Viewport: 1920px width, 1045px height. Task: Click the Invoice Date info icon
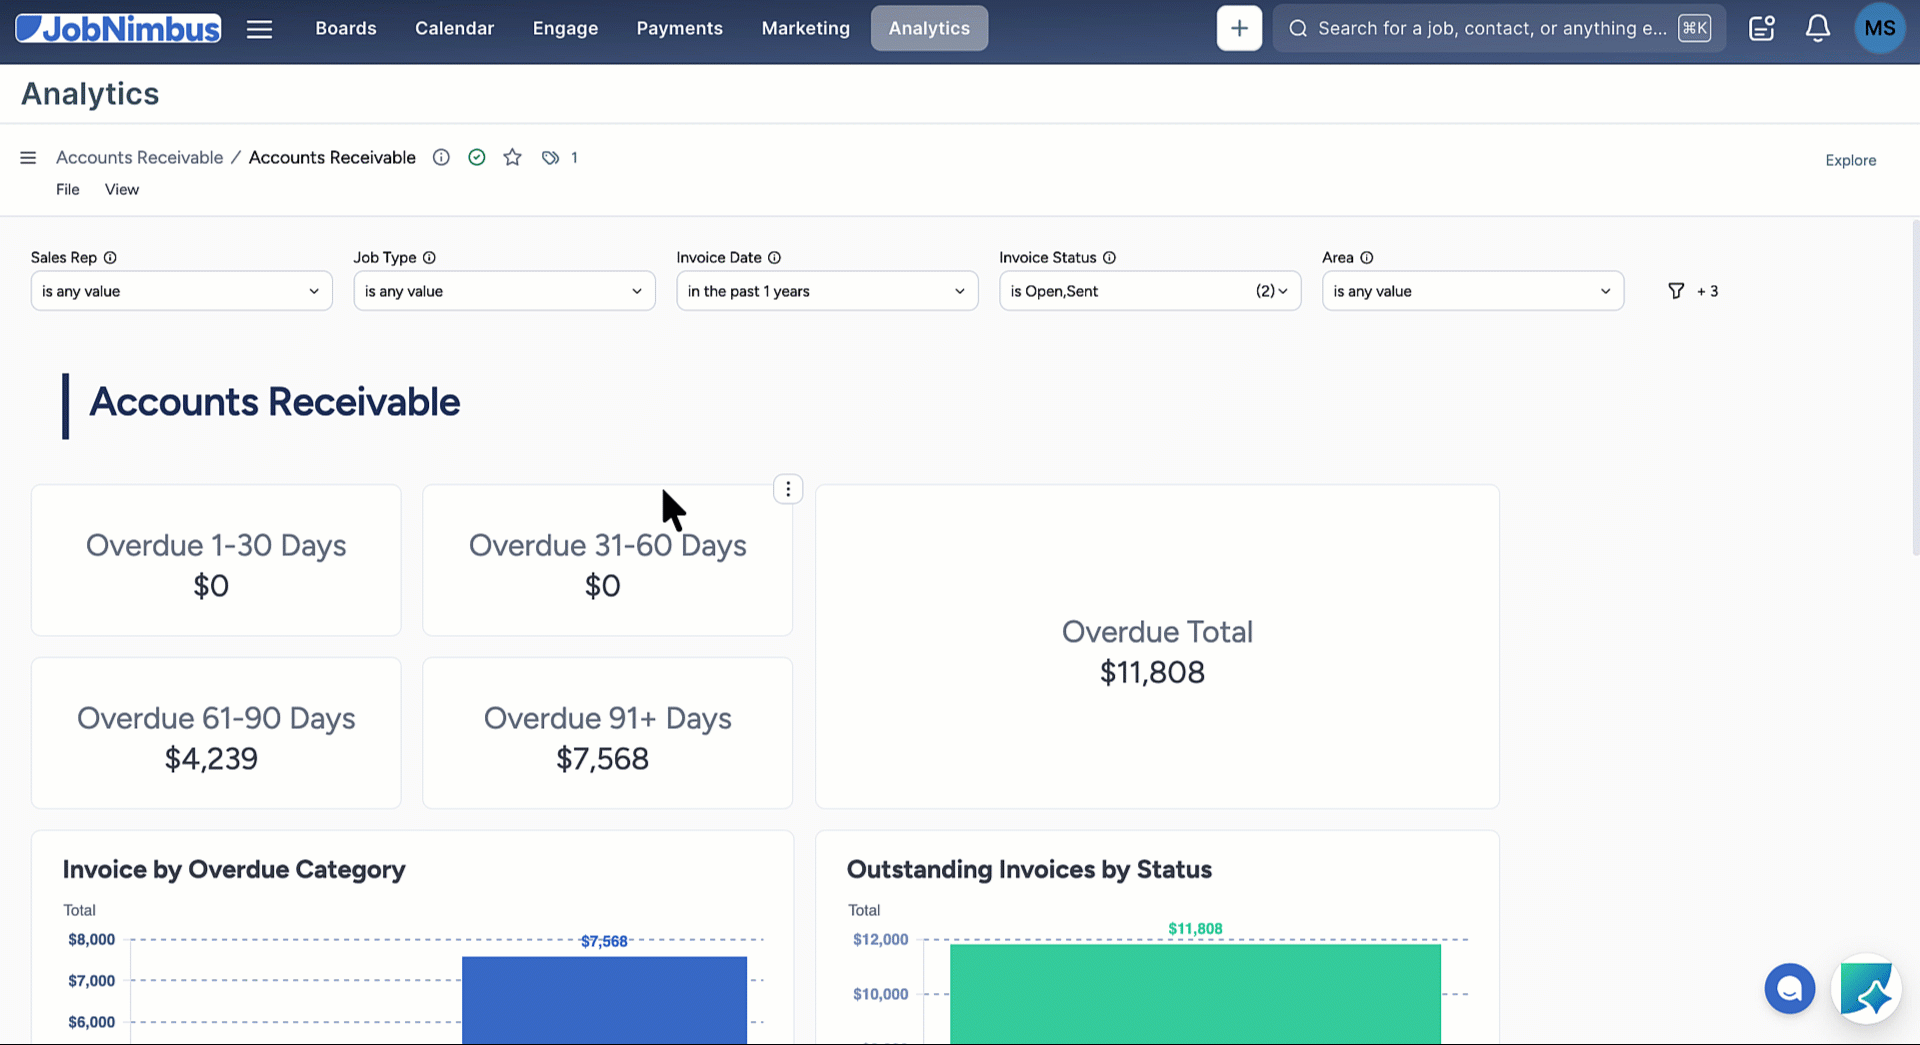coord(774,257)
